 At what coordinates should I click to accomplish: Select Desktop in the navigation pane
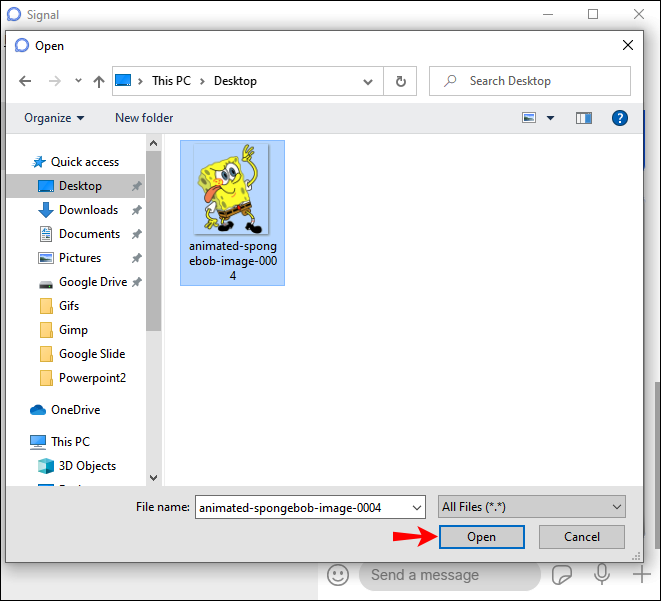[76, 186]
